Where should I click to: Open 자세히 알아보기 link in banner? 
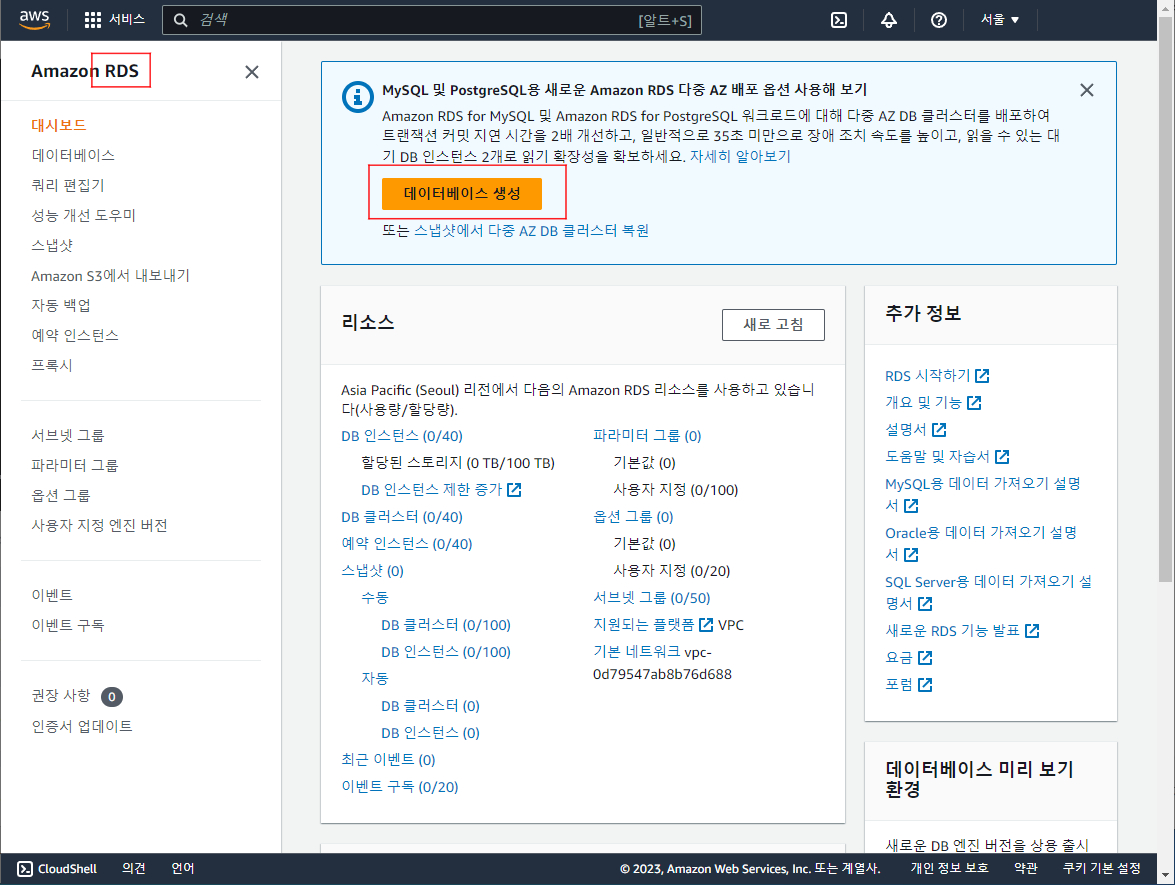[x=740, y=156]
